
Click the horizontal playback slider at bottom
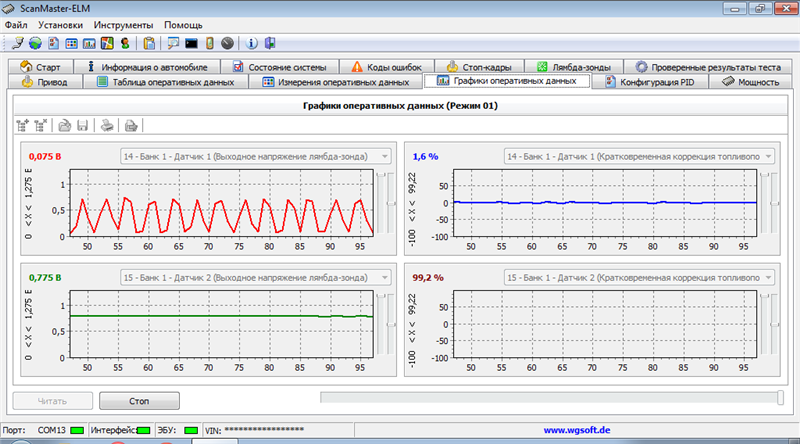point(552,398)
